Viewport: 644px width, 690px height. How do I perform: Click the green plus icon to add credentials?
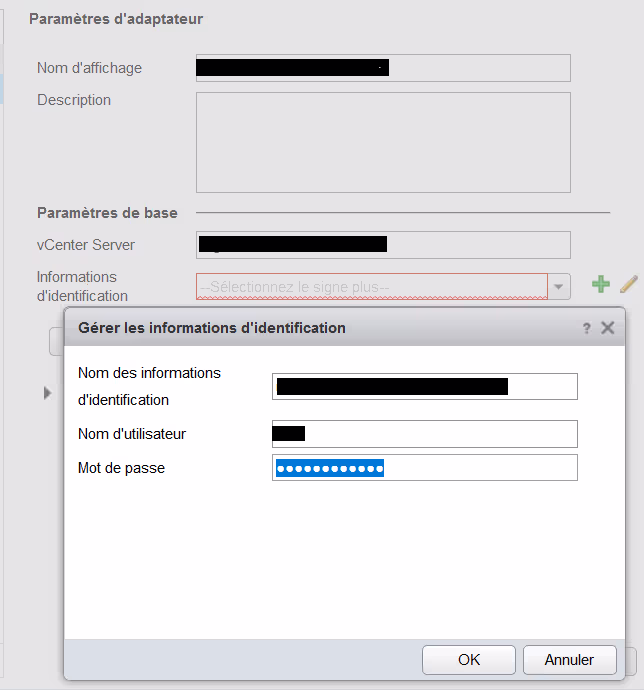pyautogui.click(x=600, y=285)
